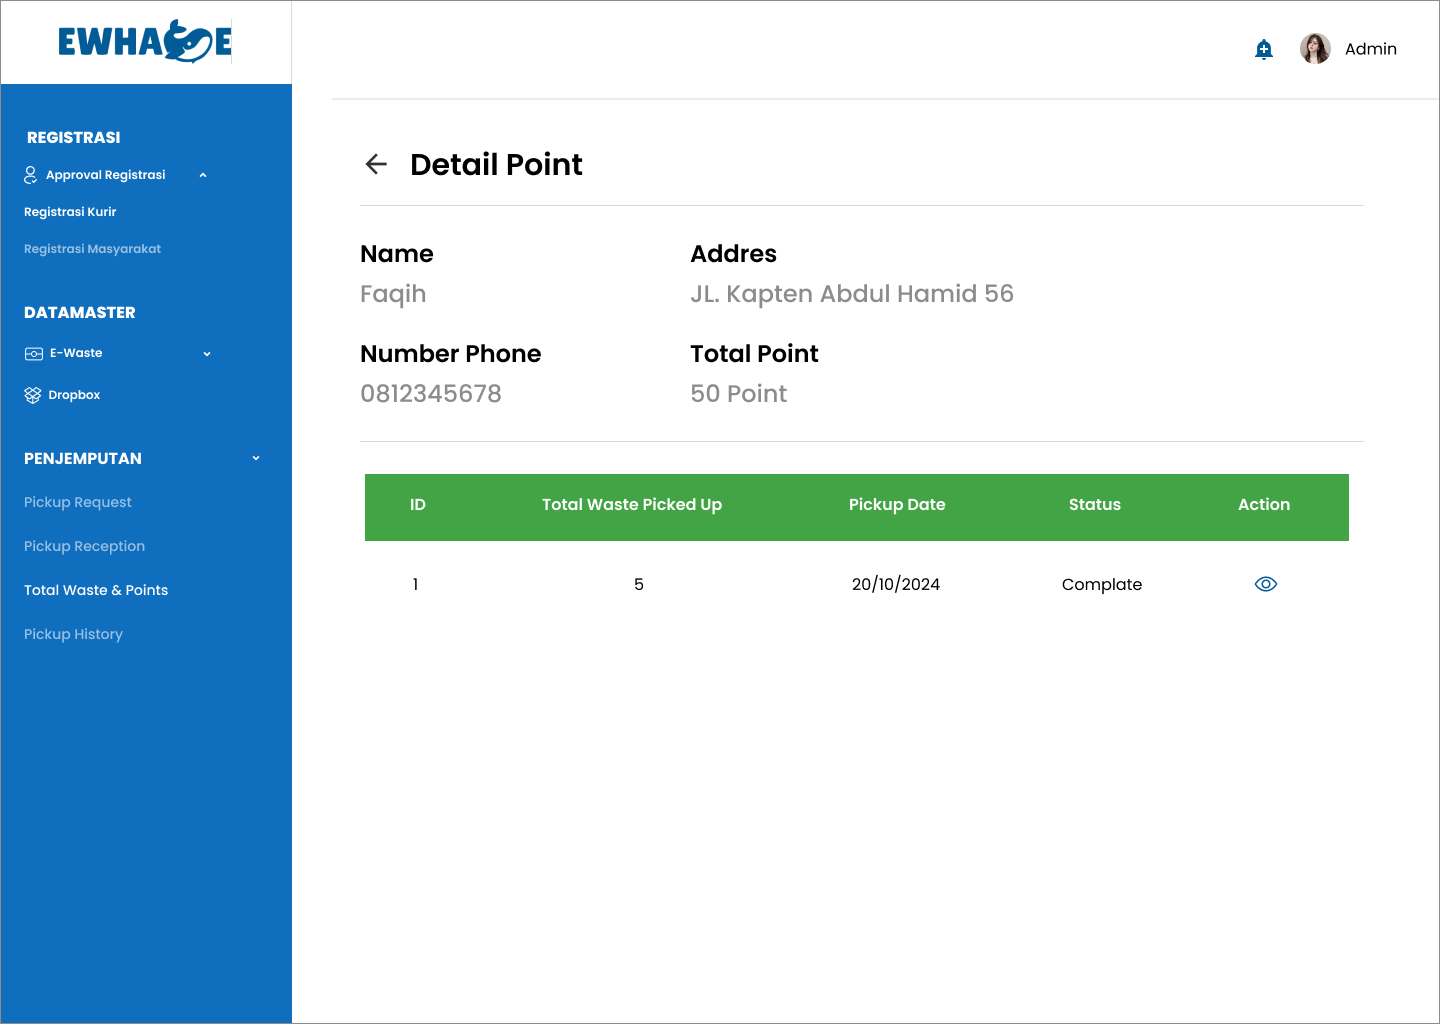Click the EWHALE logo
This screenshot has width=1440, height=1024.
click(145, 42)
